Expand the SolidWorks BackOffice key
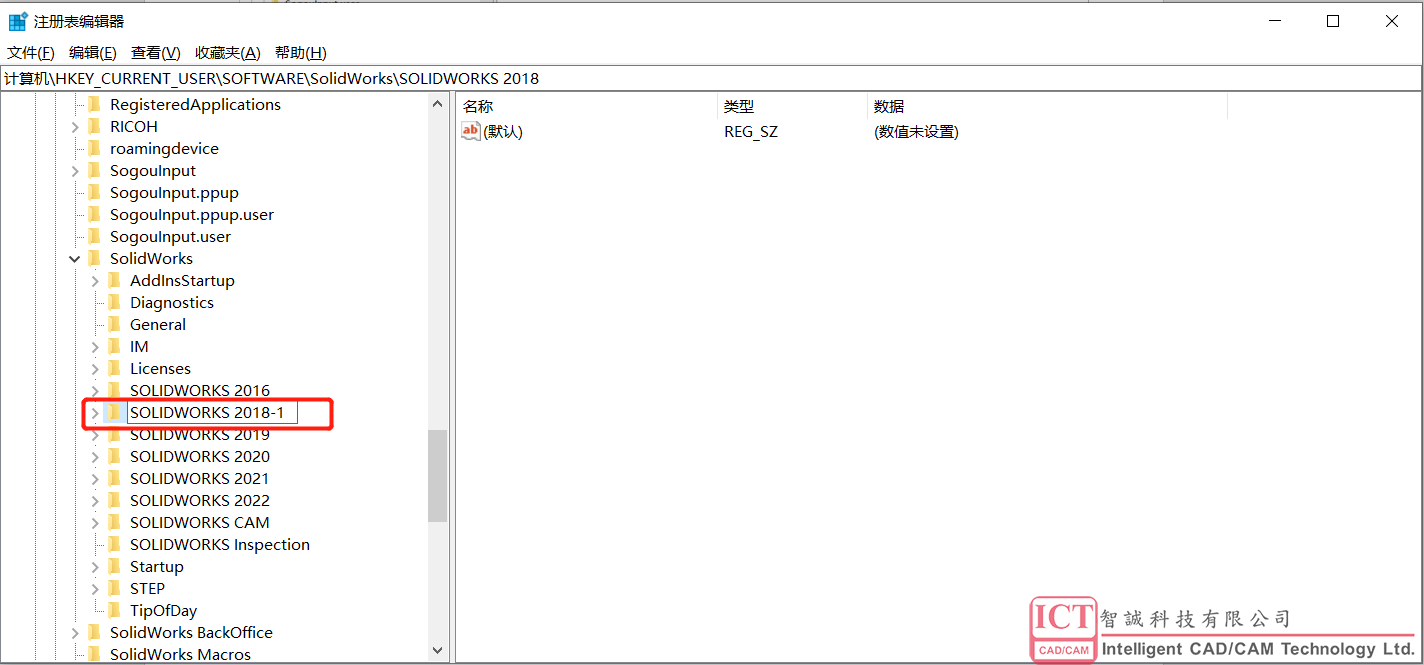The image size is (1424, 665). [x=75, y=633]
